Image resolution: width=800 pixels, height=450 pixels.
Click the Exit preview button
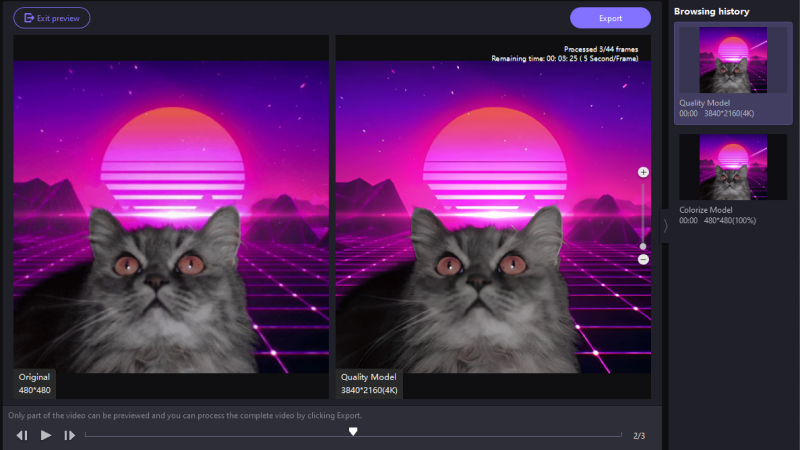tap(52, 18)
